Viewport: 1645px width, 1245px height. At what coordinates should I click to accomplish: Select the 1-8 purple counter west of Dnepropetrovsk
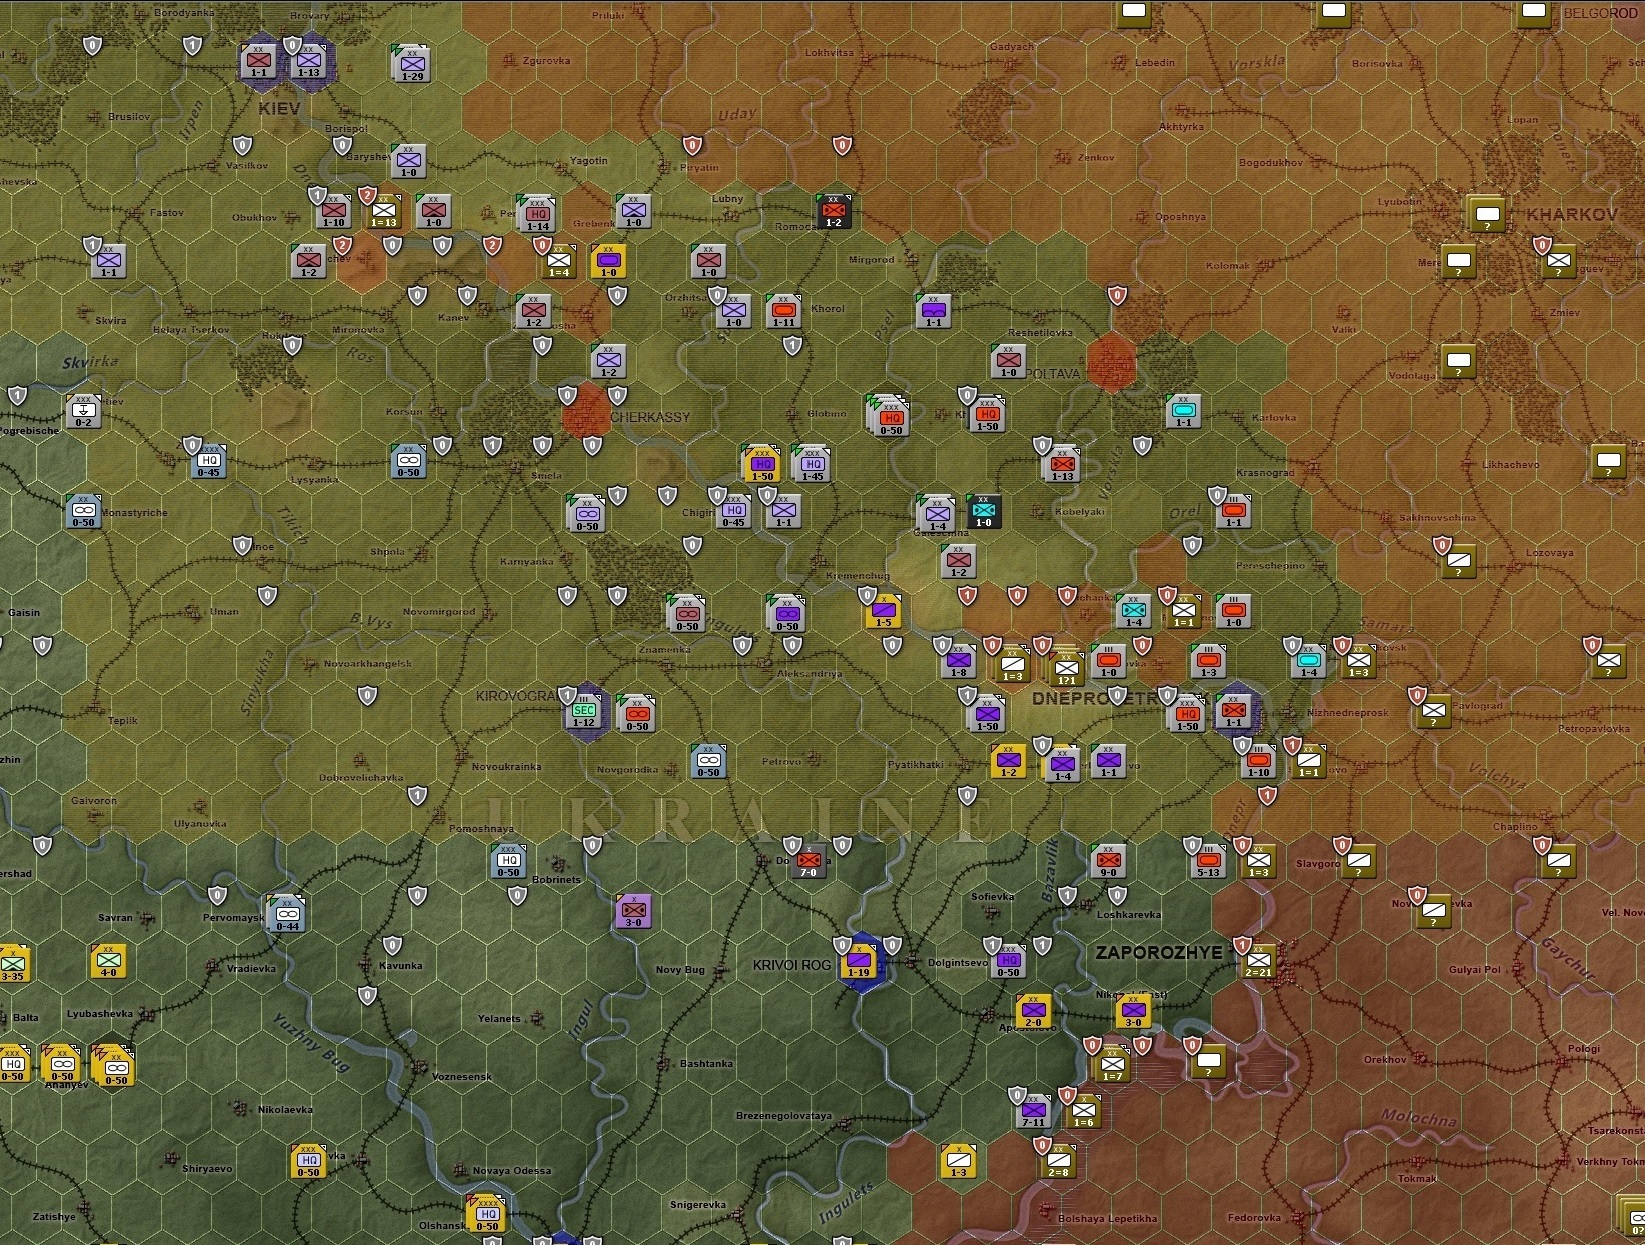959,661
